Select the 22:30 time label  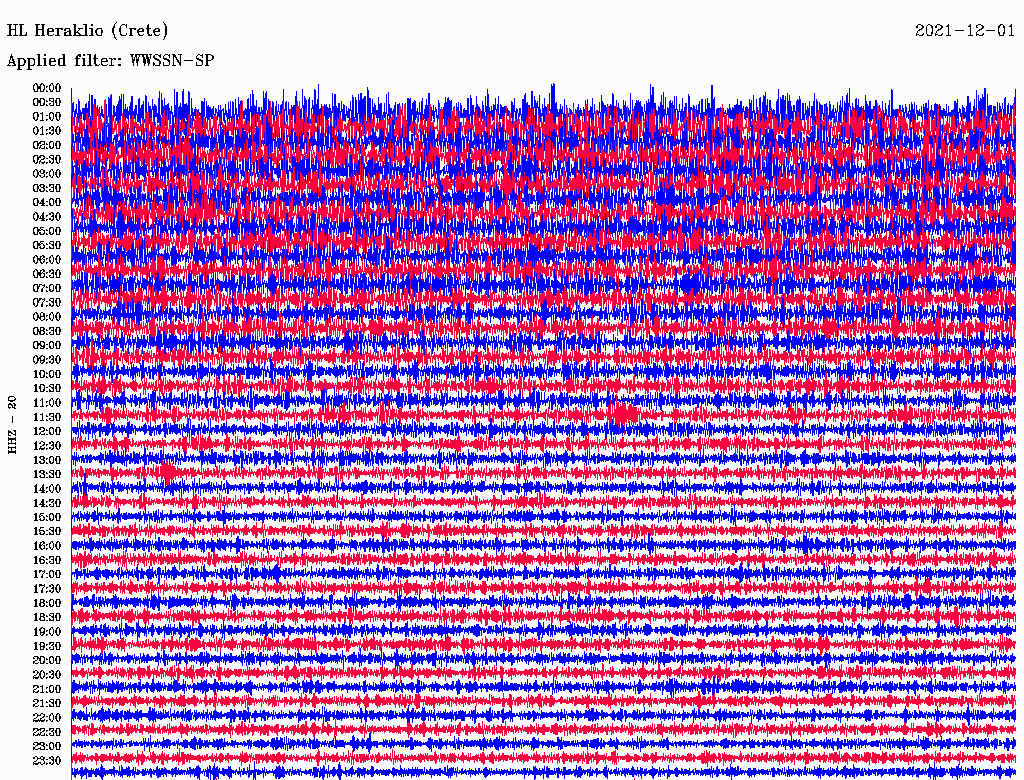[x=46, y=732]
